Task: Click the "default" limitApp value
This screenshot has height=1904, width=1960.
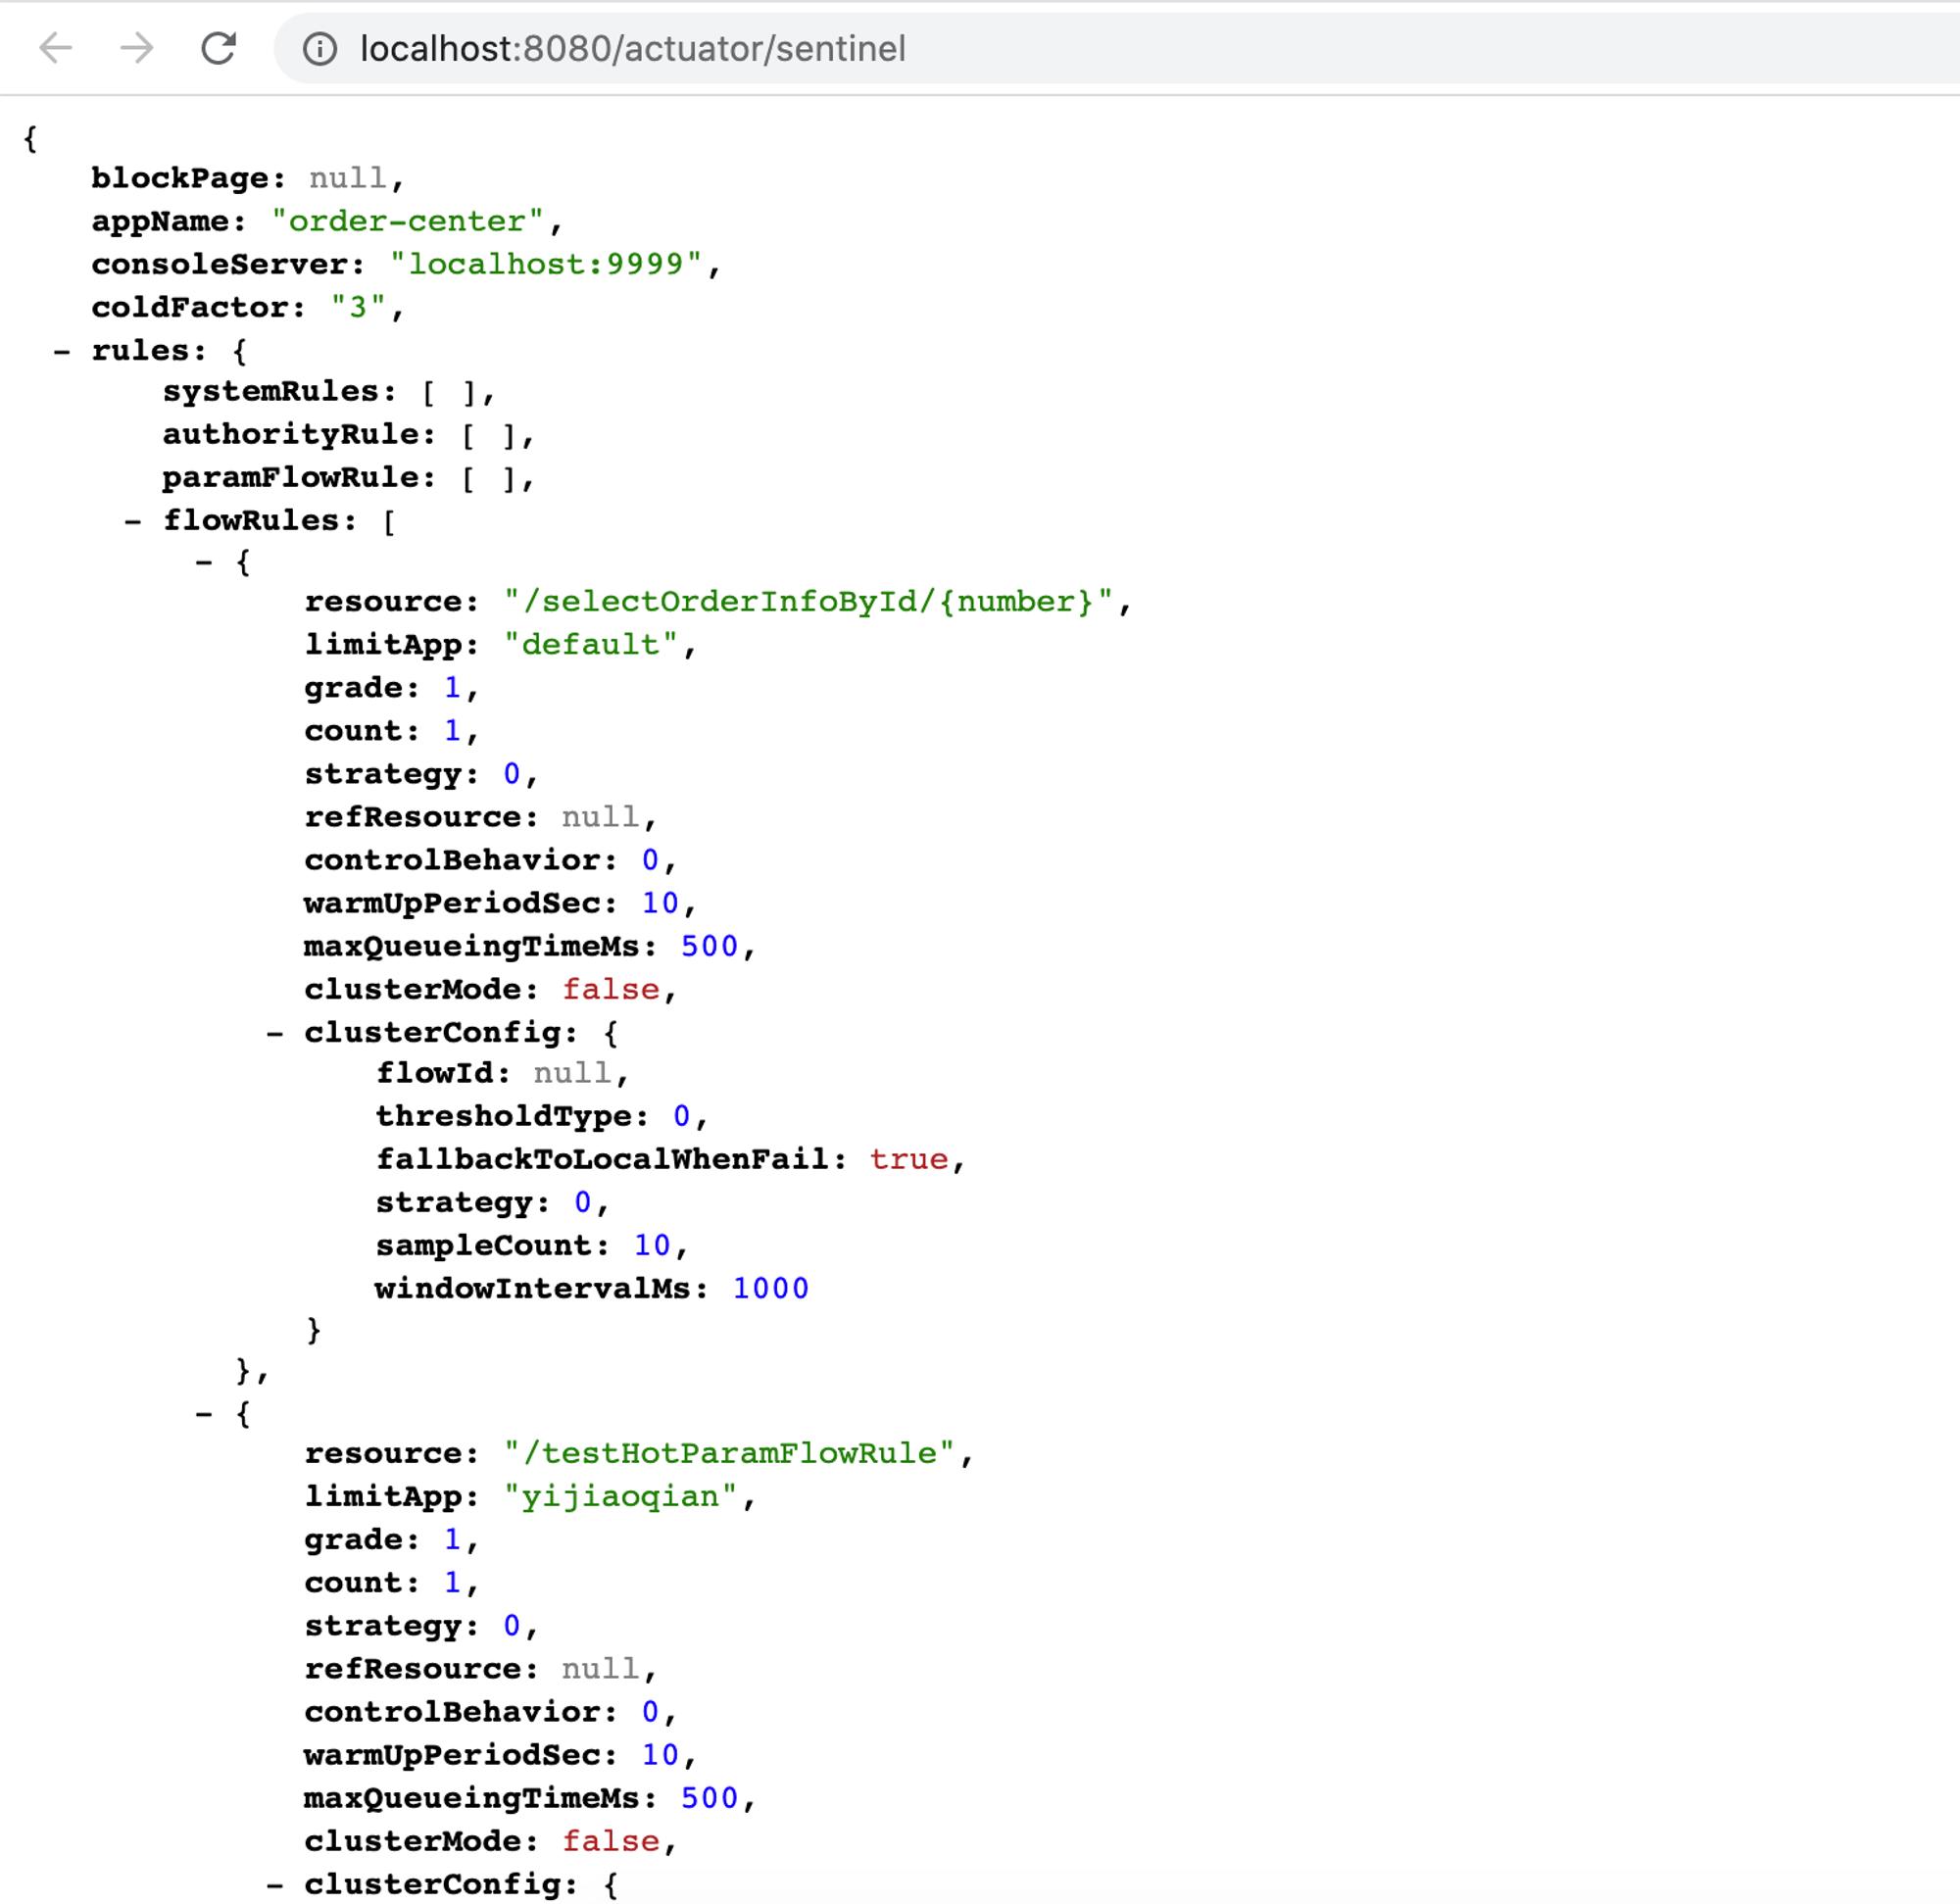Action: pos(590,644)
